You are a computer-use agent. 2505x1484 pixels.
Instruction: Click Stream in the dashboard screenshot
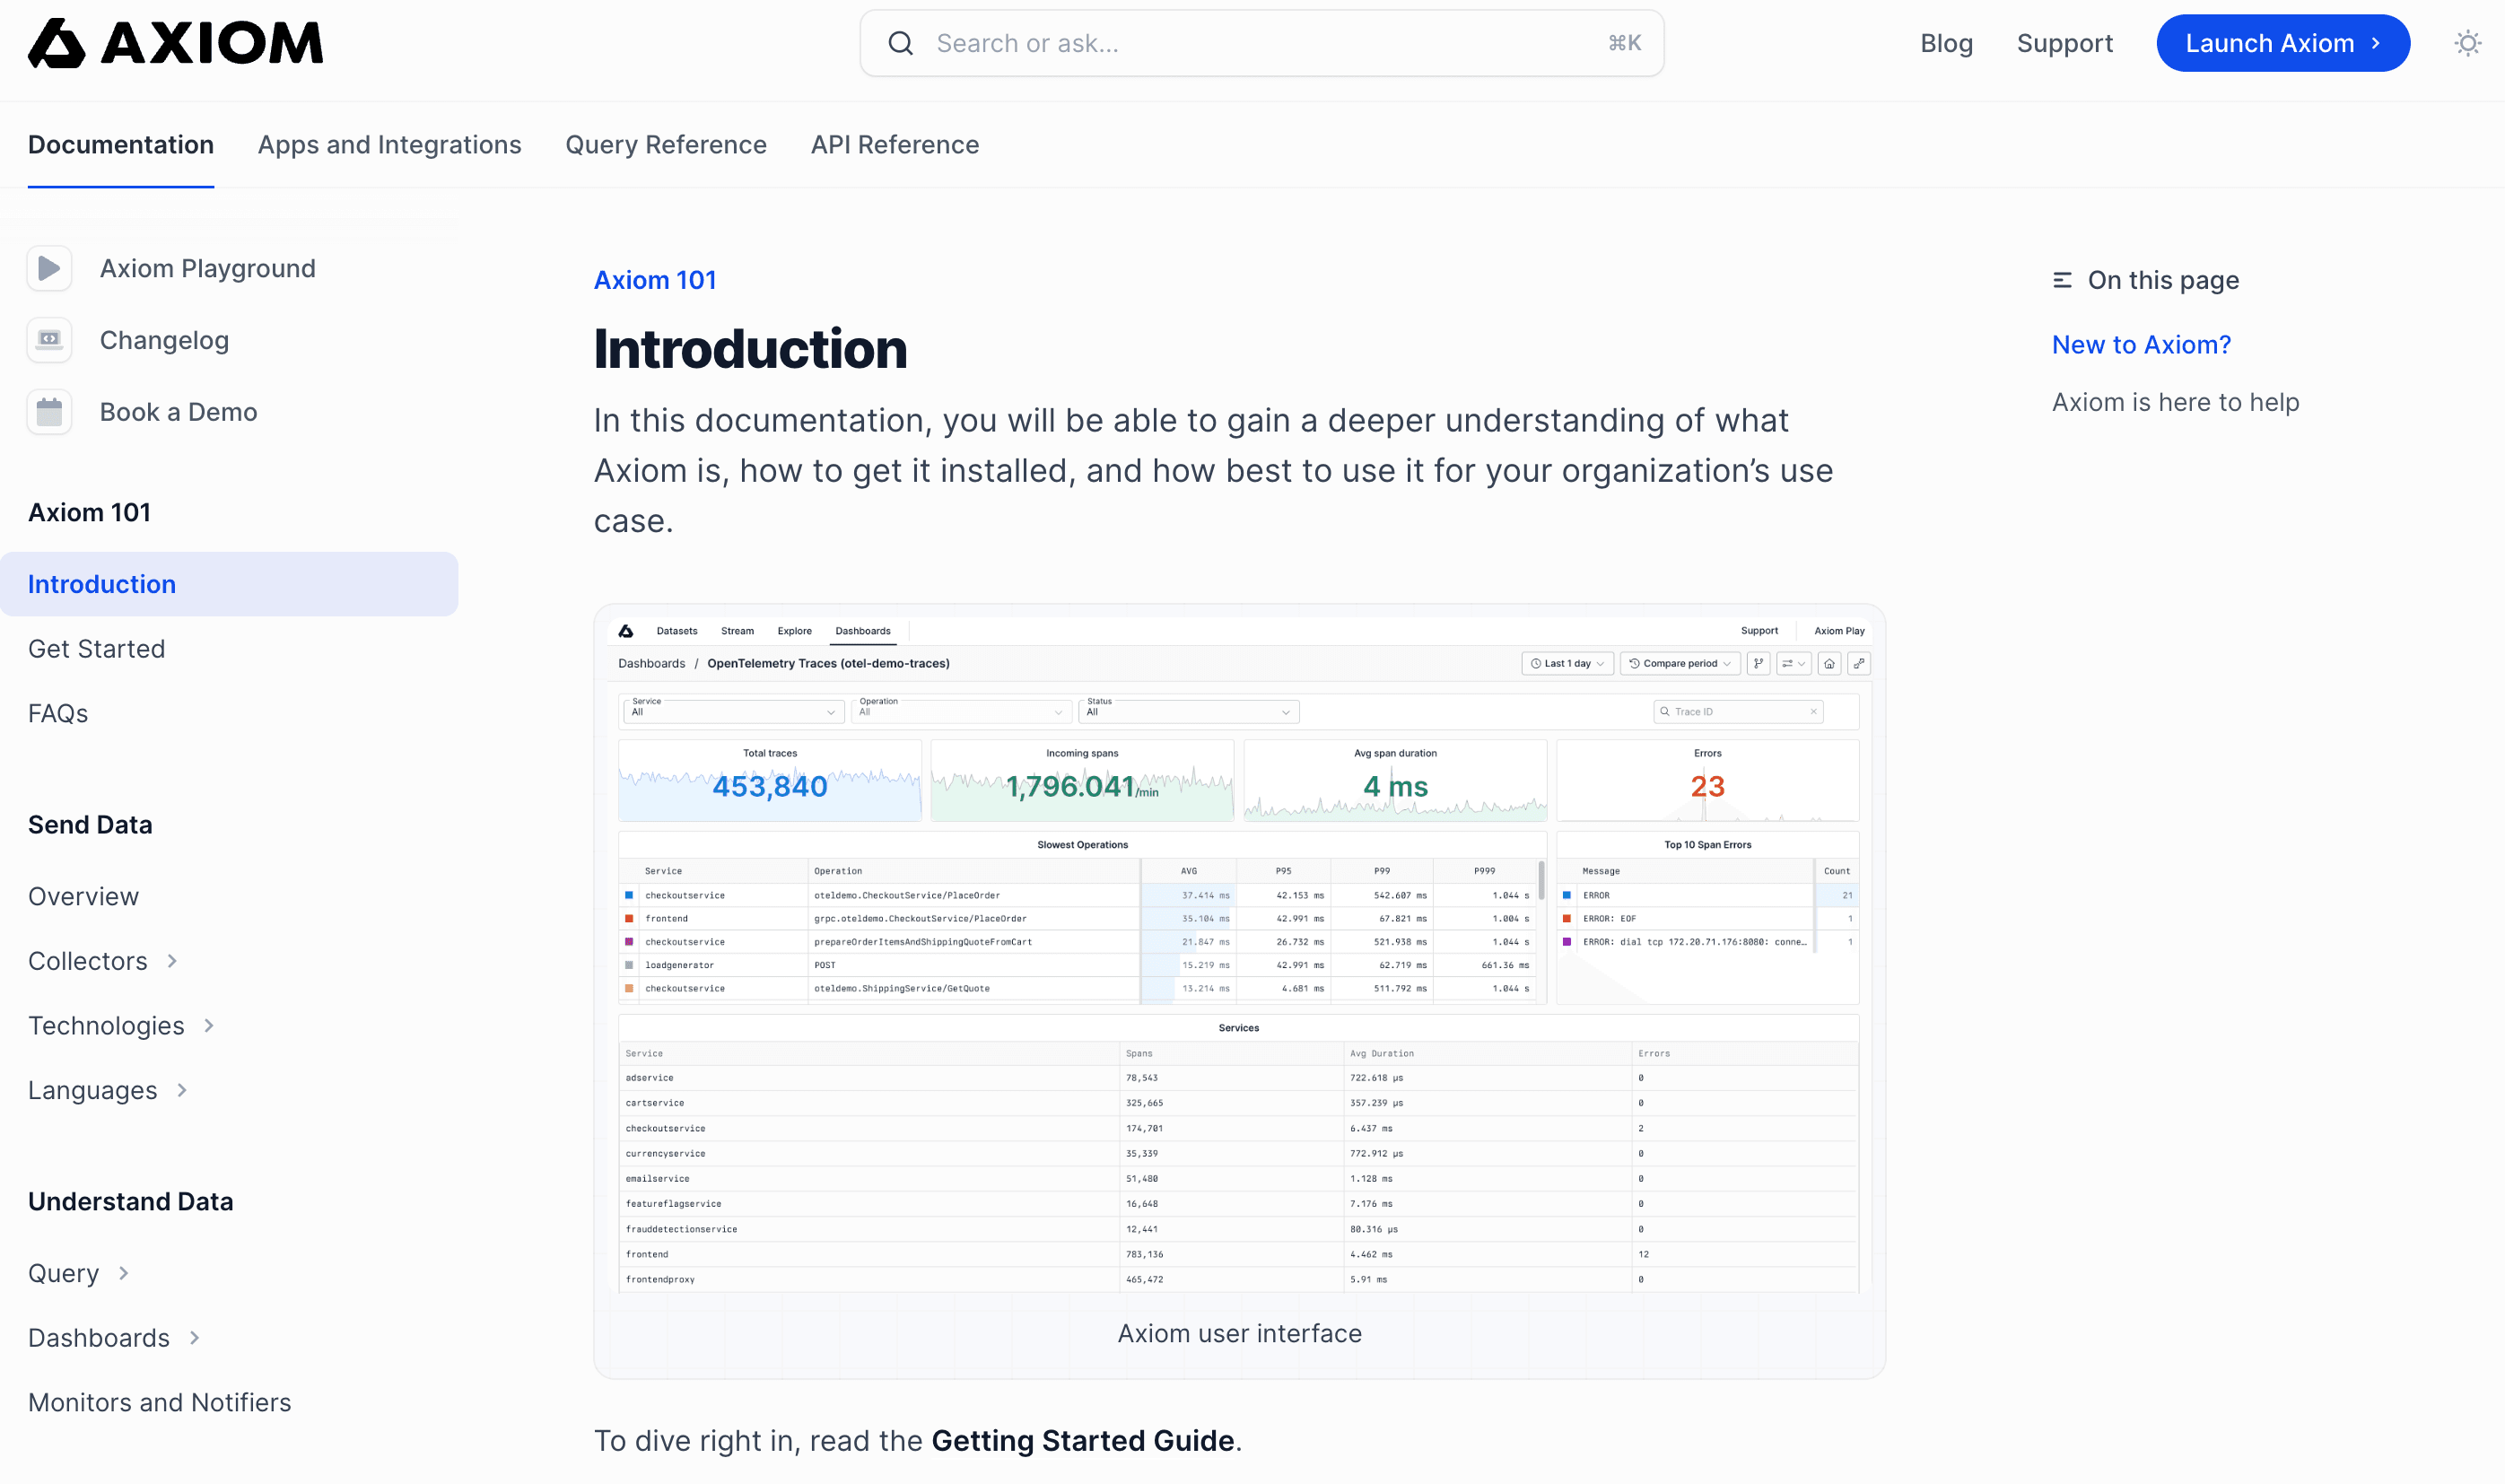coord(737,631)
